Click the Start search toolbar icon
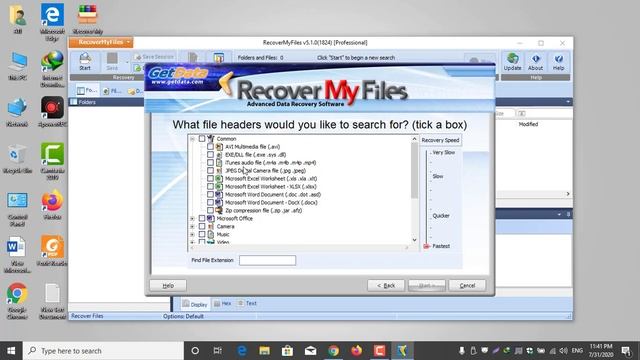This screenshot has width=640, height=360. (85, 62)
